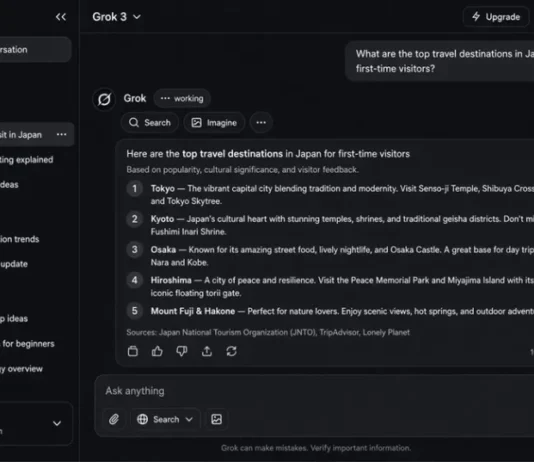The image size is (534, 462).
Task: Expand the account panel chevron in sidebar
Action: [x=57, y=424]
